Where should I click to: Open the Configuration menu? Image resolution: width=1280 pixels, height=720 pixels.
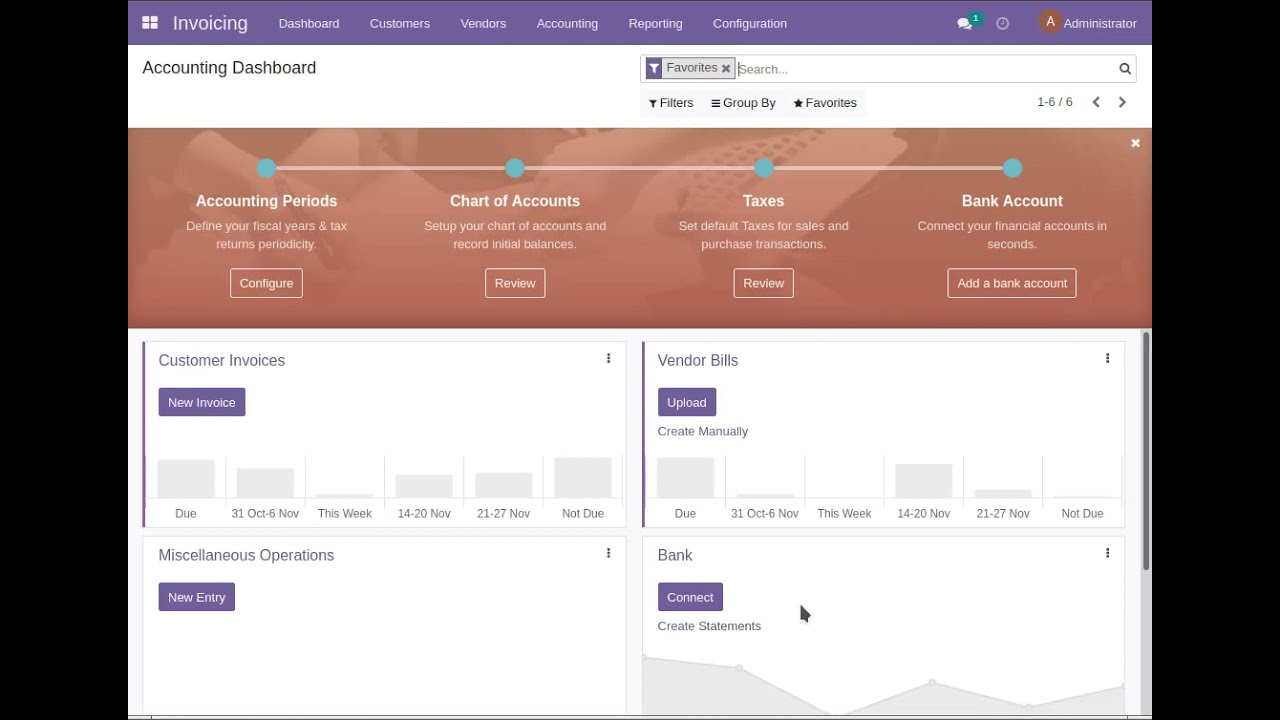coord(750,23)
